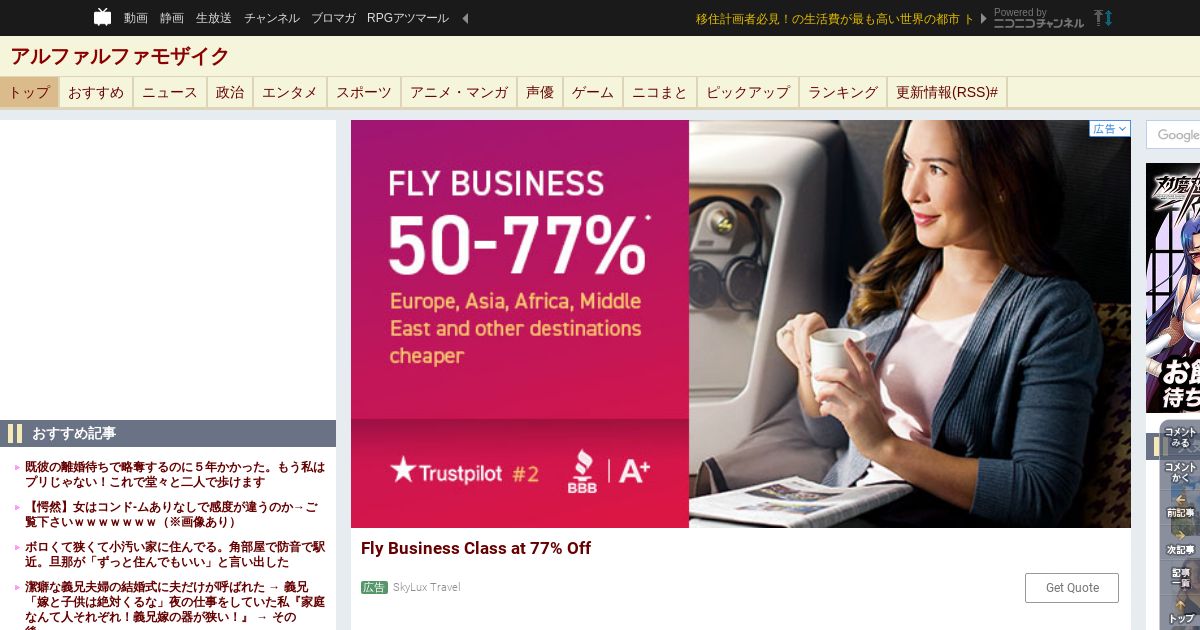Viewport: 1200px width, 630px height.
Task: Go to next article via 次記事 arrow
Action: point(1181,542)
